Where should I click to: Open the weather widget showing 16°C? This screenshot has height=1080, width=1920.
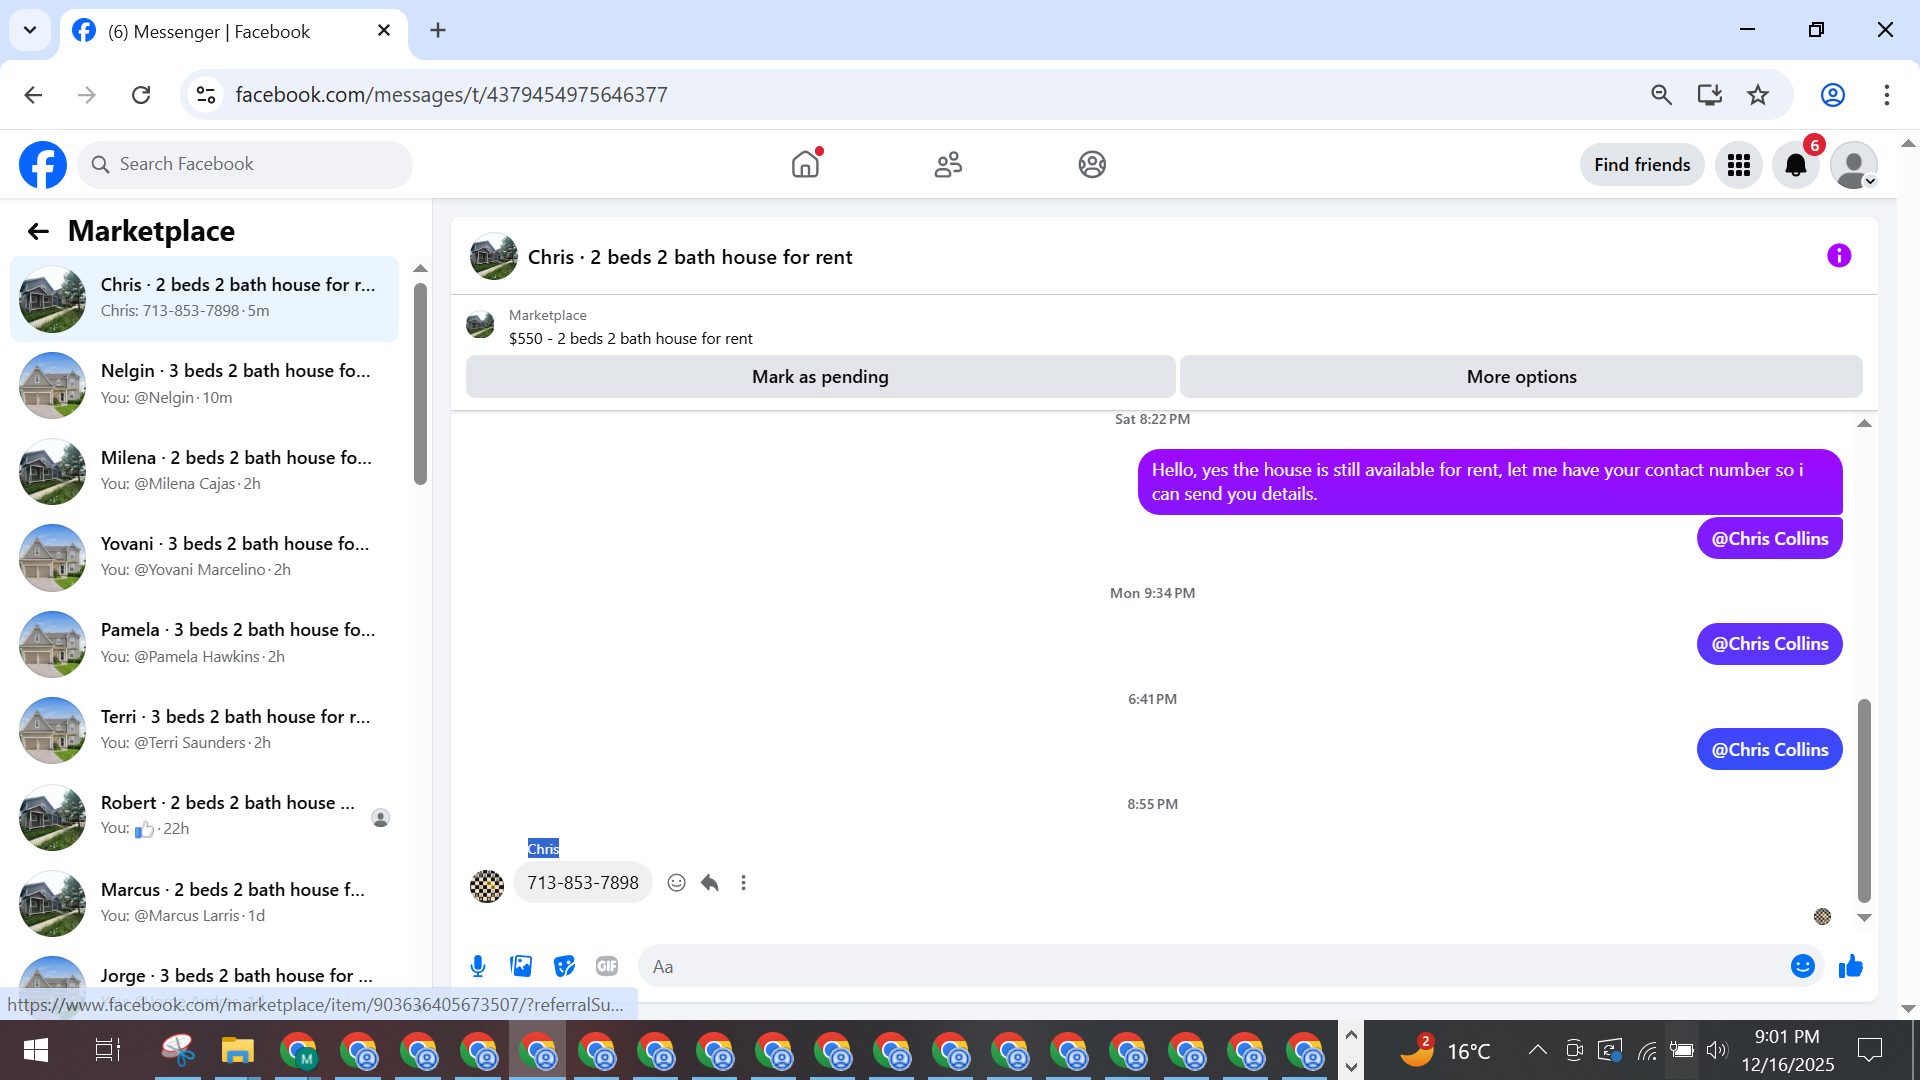(1445, 1050)
